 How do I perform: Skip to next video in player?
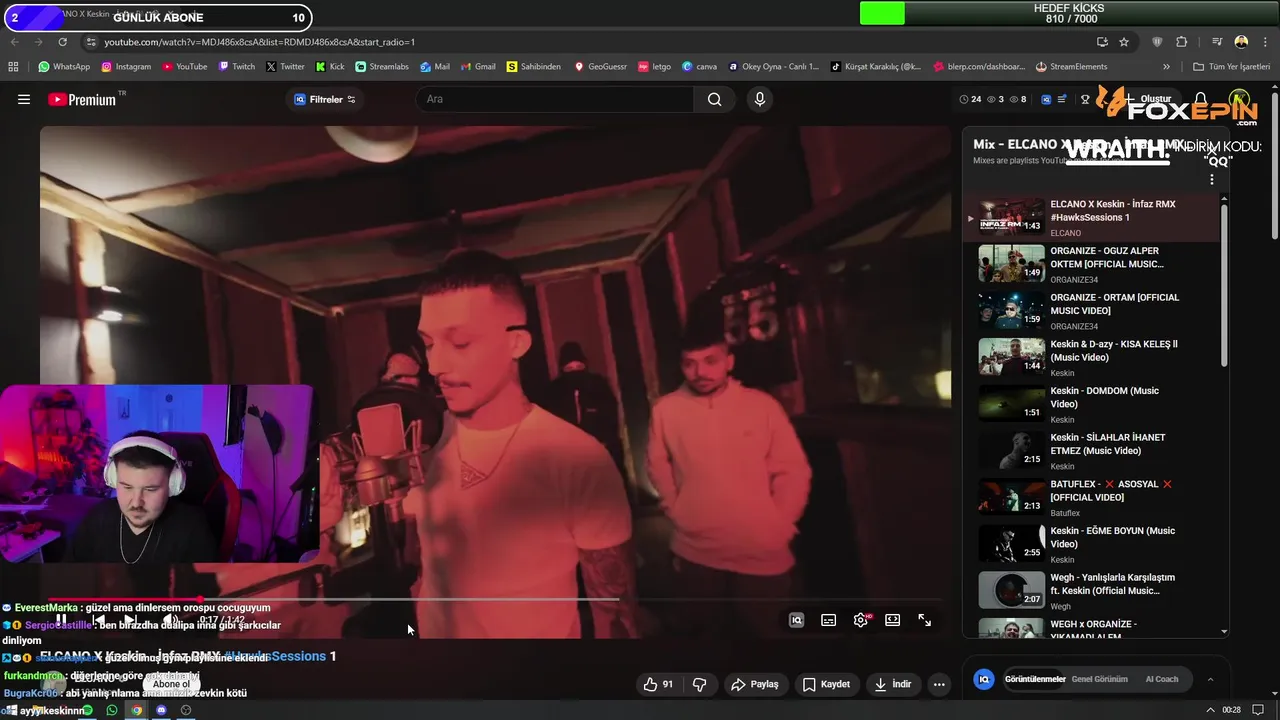(129, 620)
